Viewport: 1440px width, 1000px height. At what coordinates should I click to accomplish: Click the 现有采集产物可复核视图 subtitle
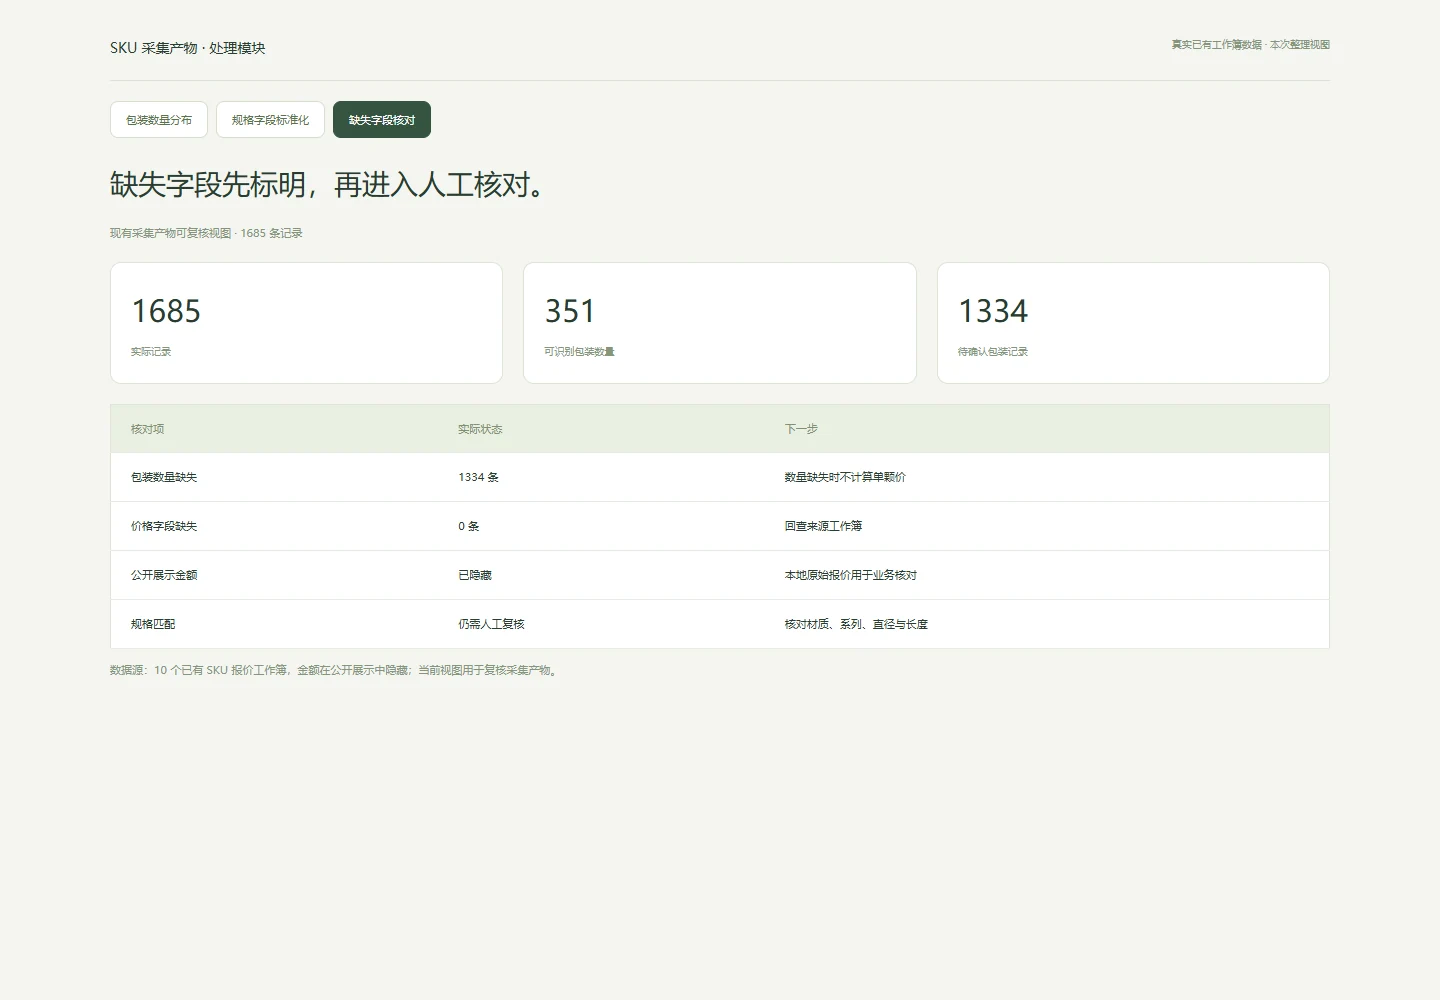206,233
